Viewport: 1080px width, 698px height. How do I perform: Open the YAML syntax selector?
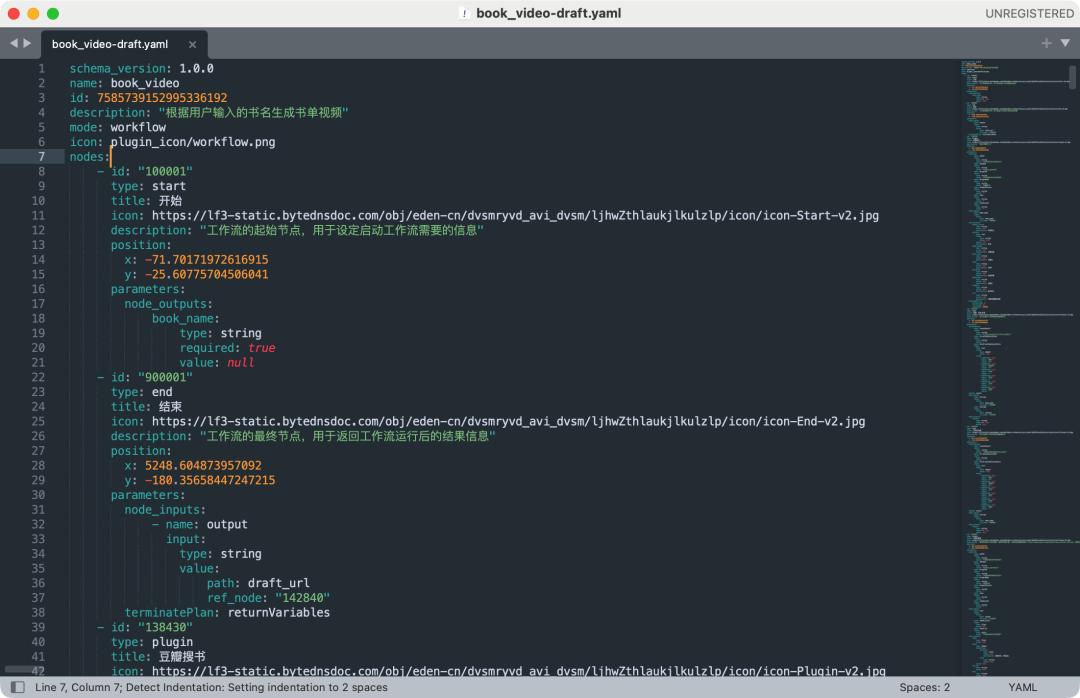point(1022,688)
